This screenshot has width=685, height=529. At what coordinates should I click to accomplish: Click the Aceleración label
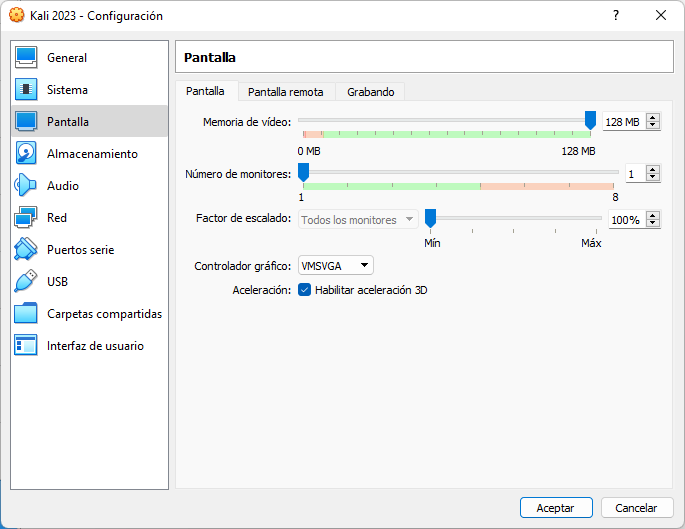pyautogui.click(x=262, y=290)
